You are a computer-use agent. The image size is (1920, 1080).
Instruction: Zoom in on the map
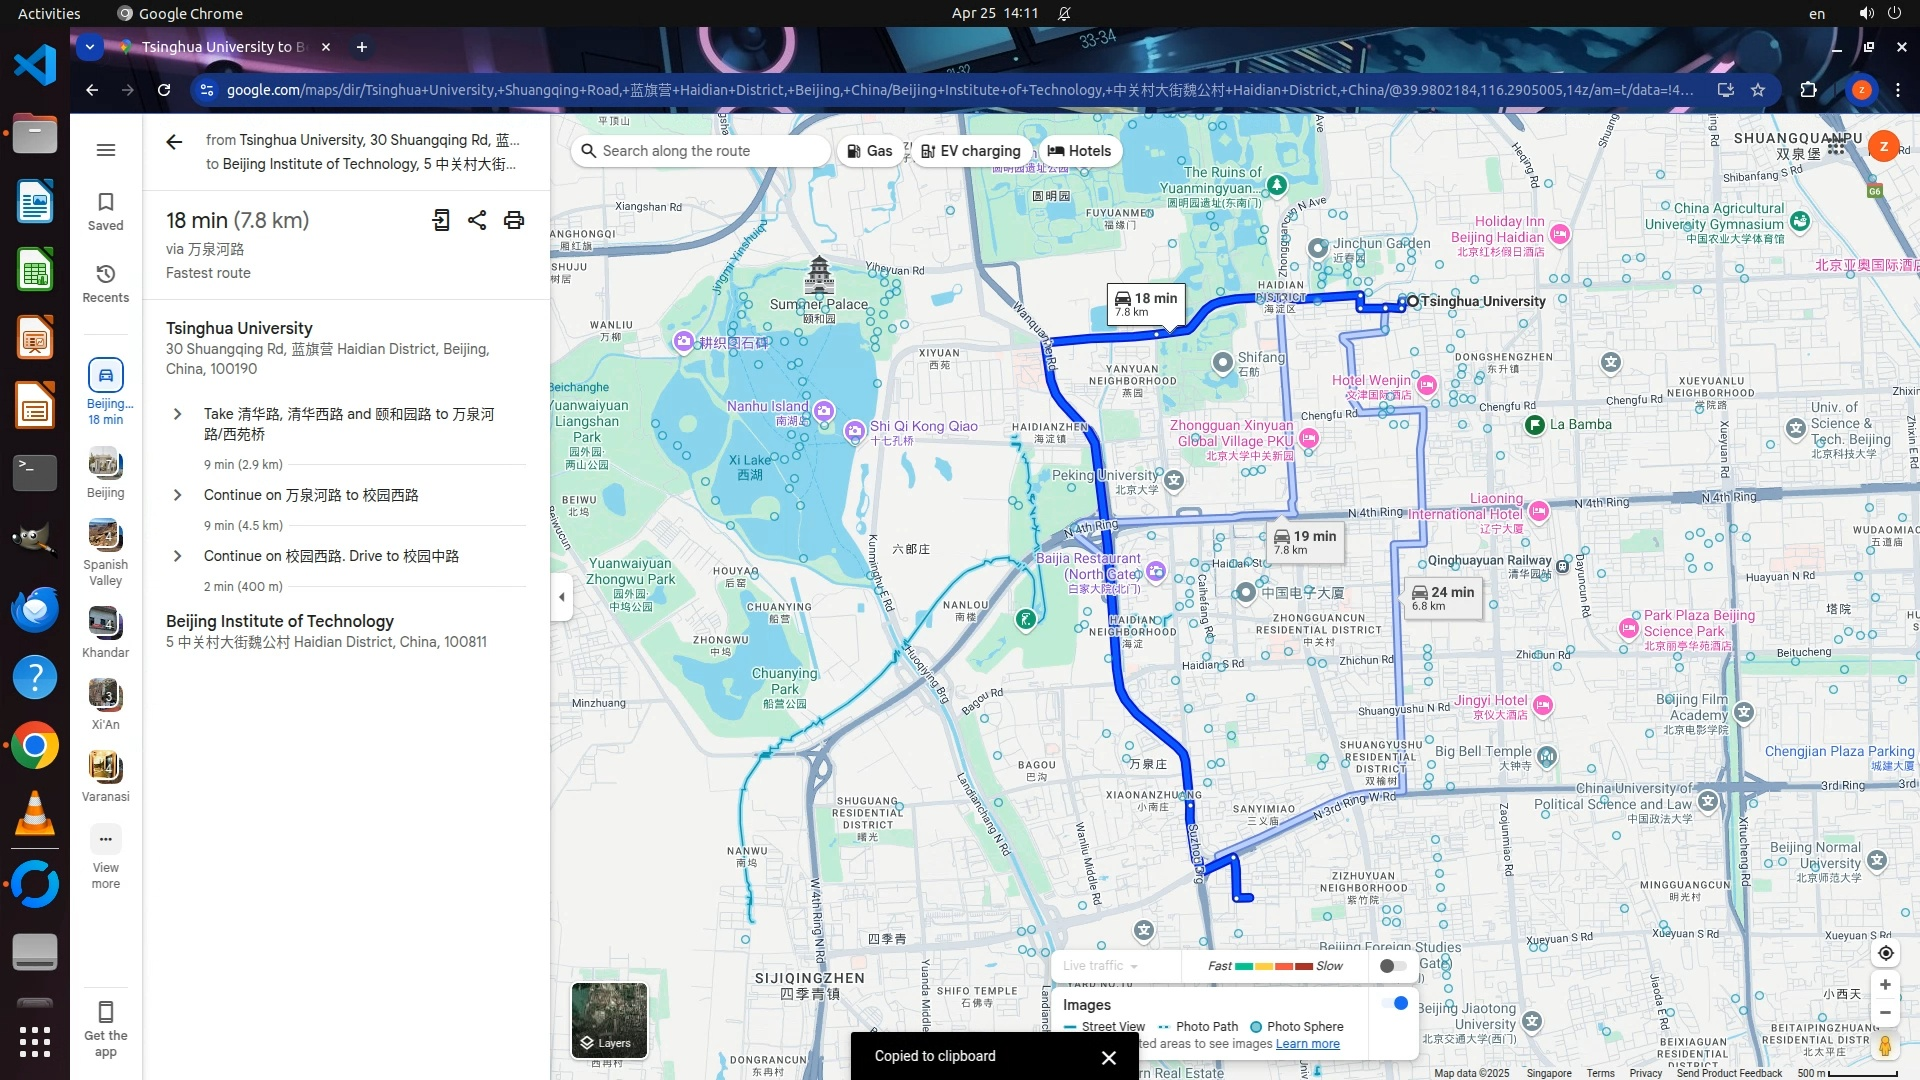[x=1885, y=985]
